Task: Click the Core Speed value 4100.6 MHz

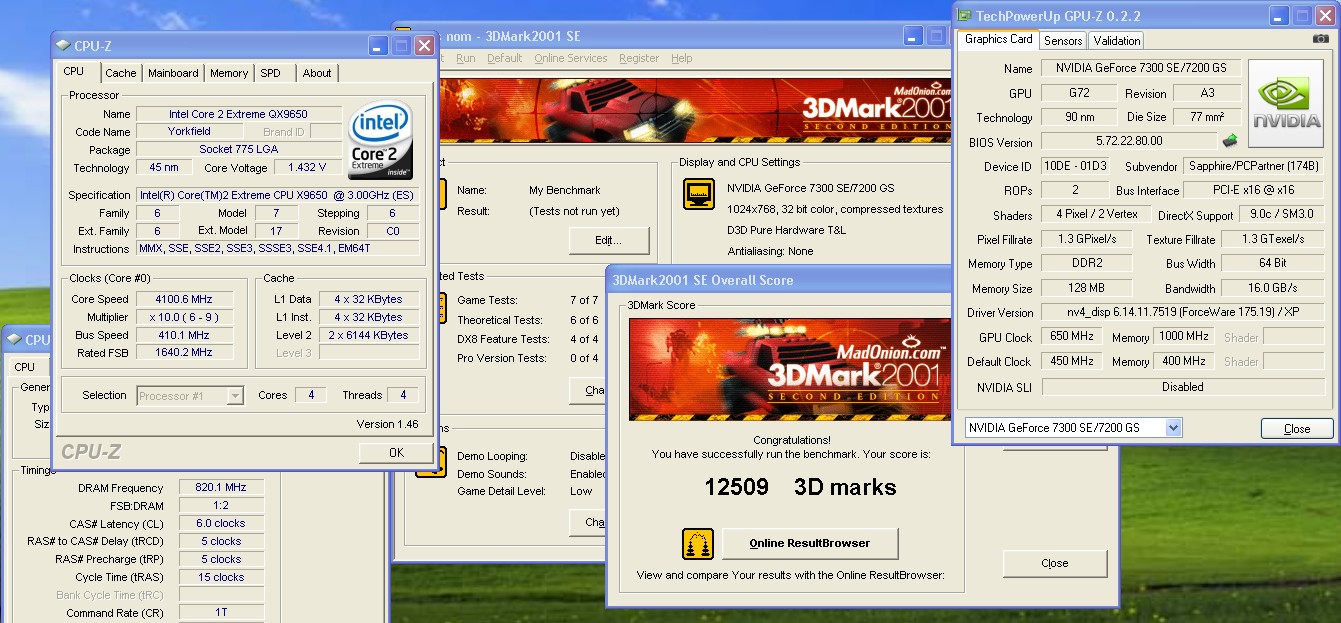Action: [x=186, y=300]
